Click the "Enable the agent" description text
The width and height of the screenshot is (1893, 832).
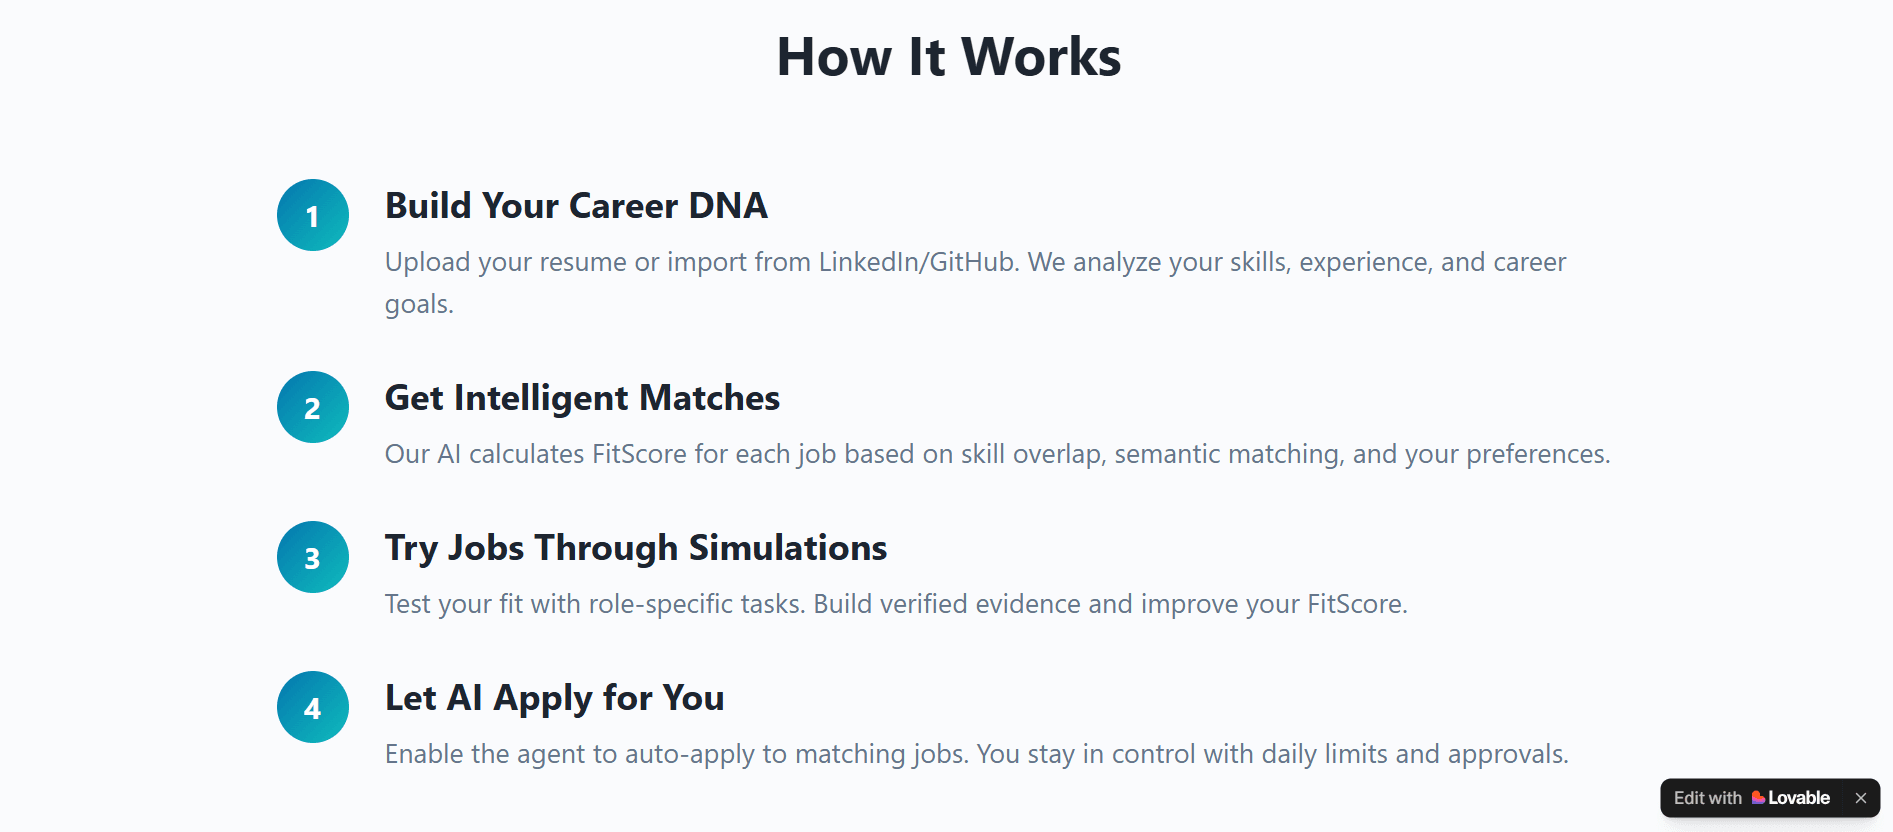(x=976, y=754)
